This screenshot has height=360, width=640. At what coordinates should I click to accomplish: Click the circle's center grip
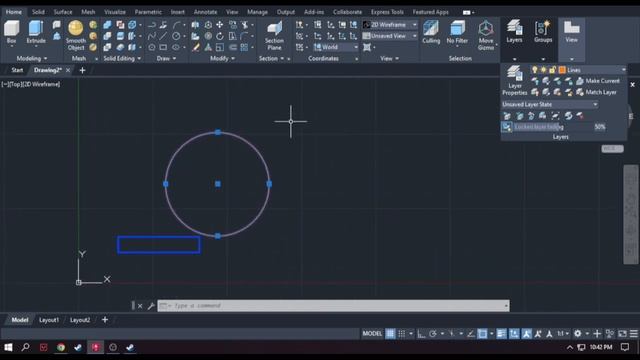[218, 184]
